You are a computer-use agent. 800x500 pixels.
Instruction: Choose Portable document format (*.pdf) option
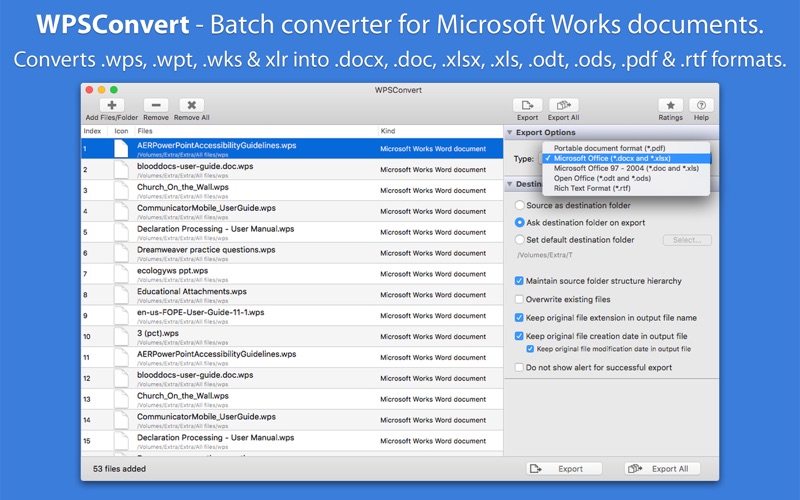(626, 148)
